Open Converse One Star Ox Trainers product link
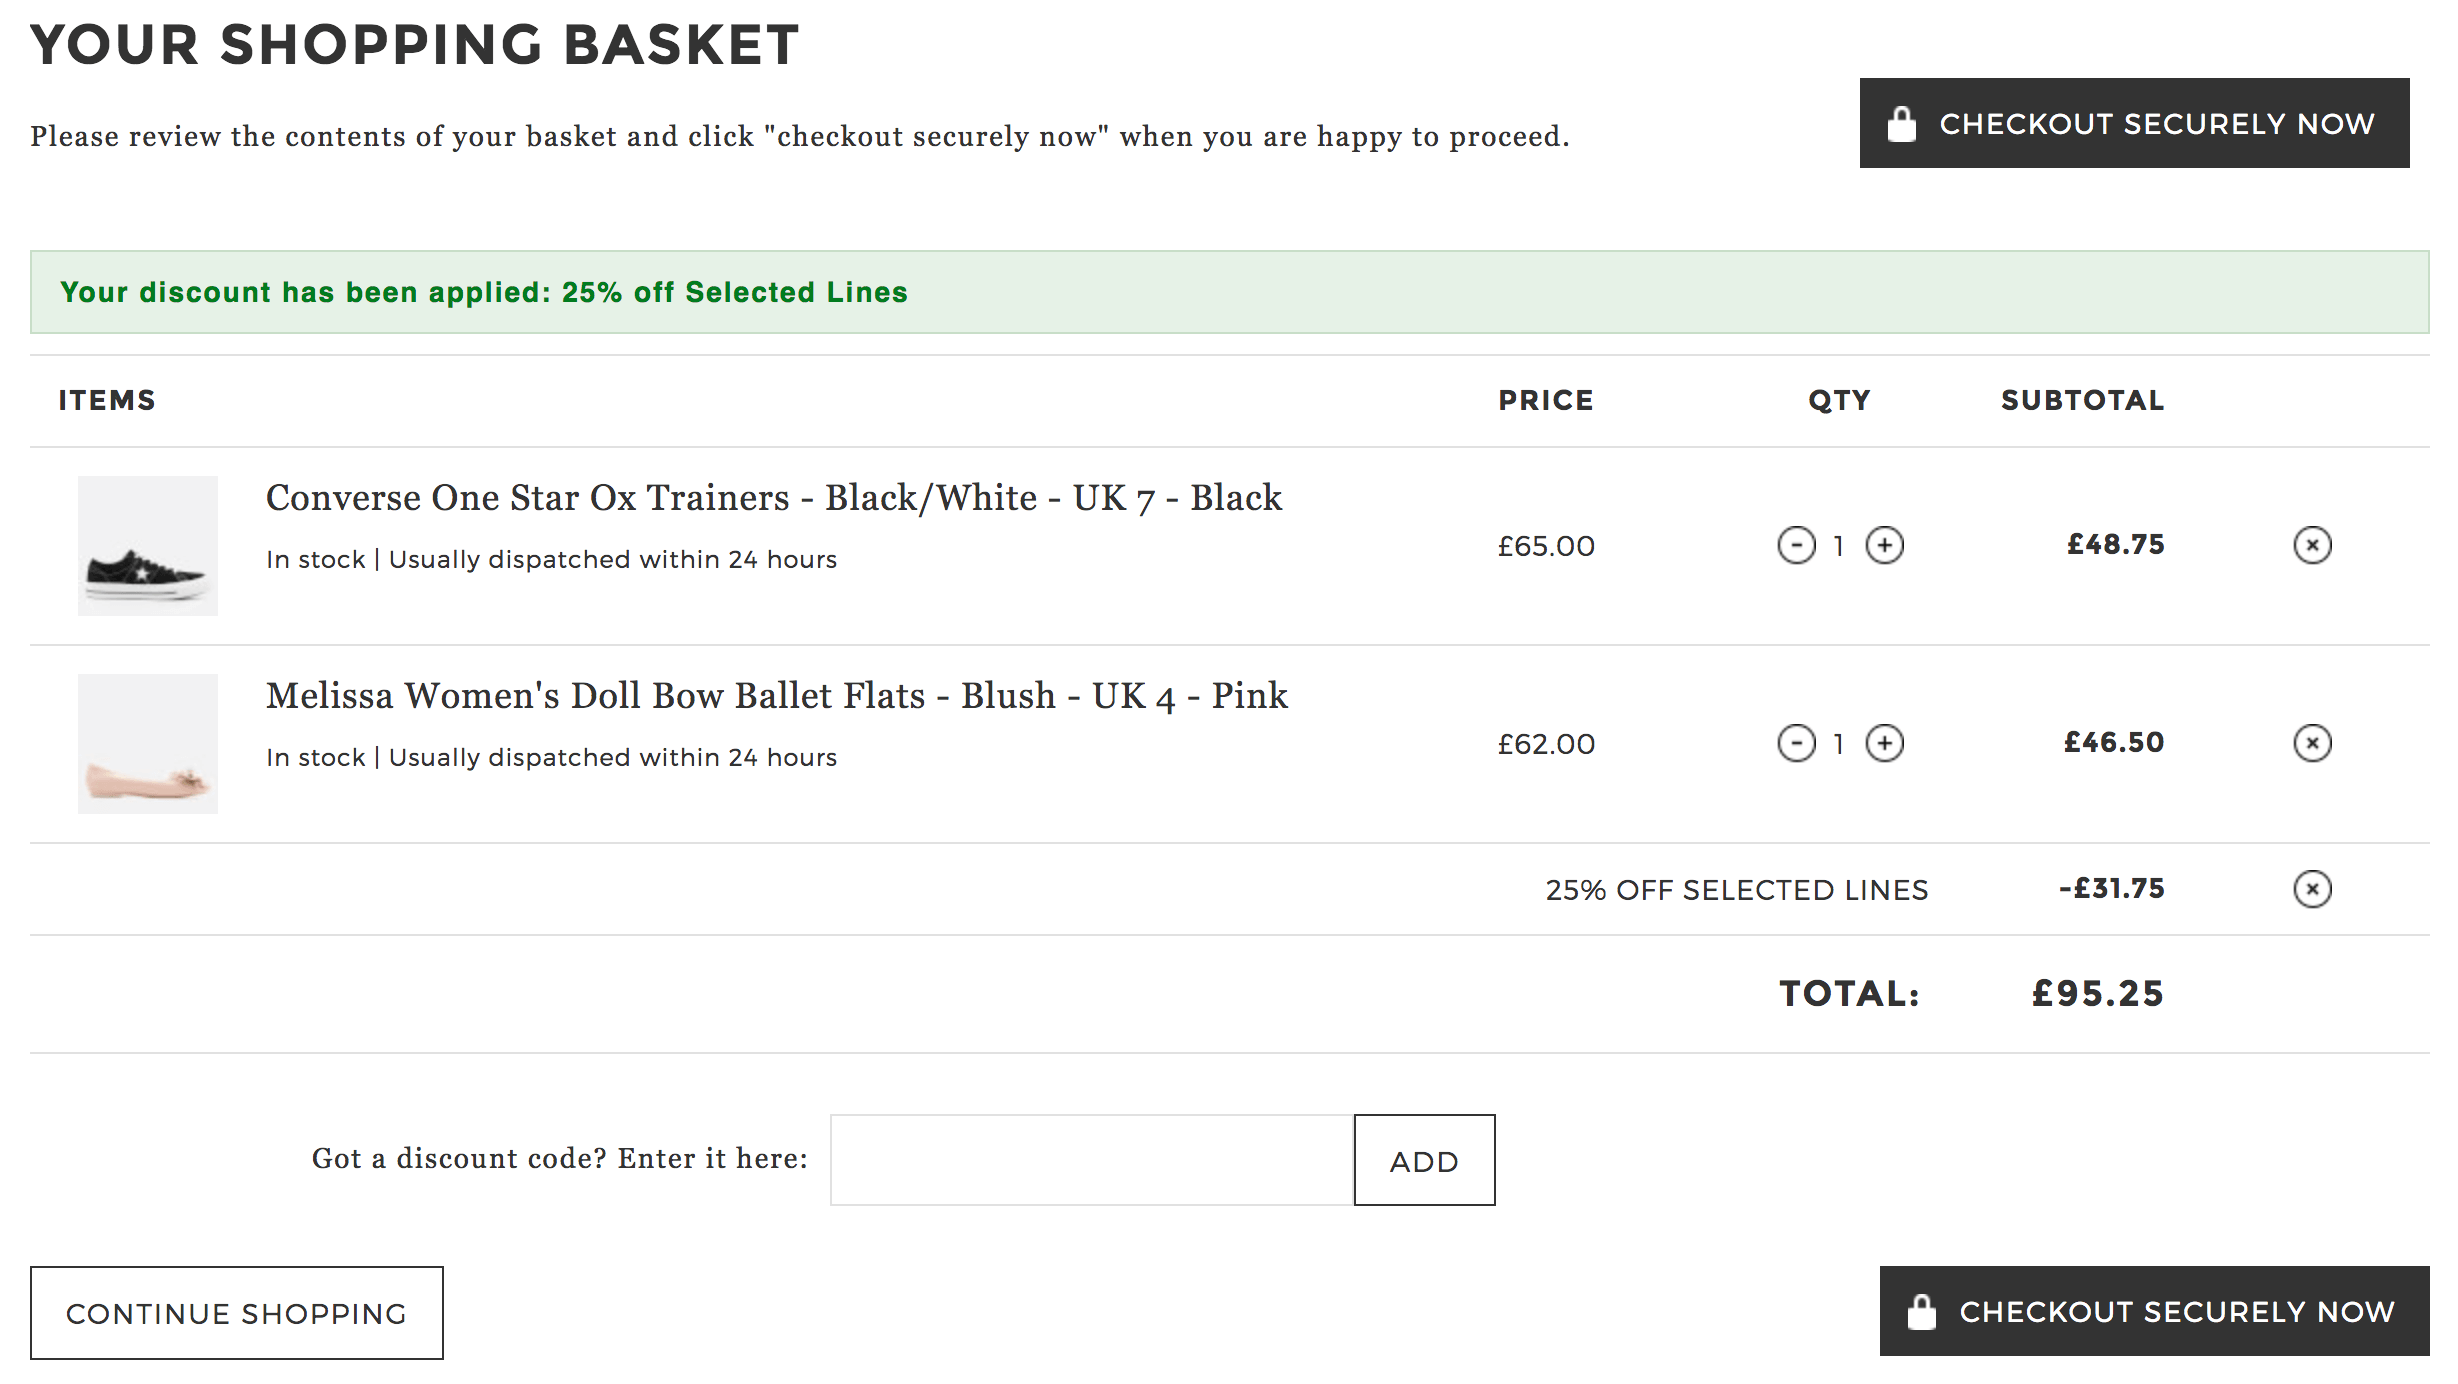The image size is (2458, 1384). [774, 498]
